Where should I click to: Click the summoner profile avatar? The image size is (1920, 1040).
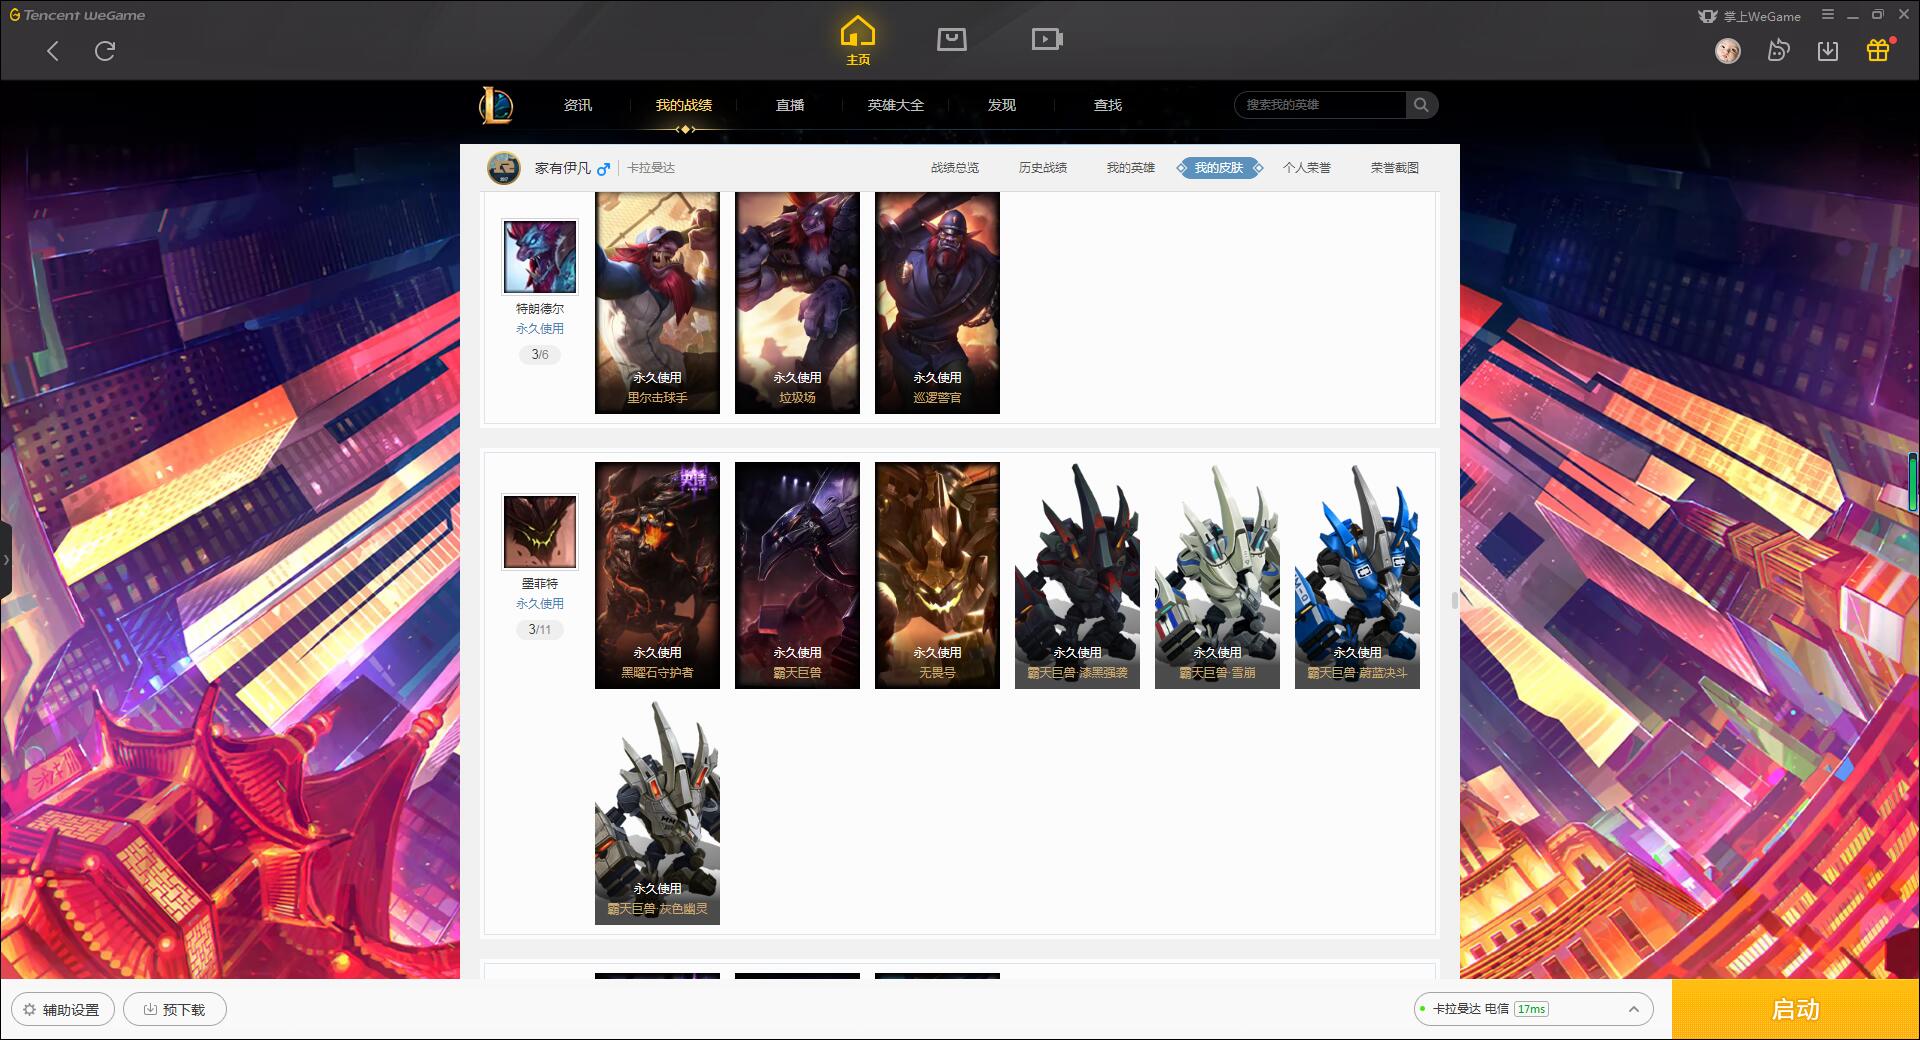(504, 168)
